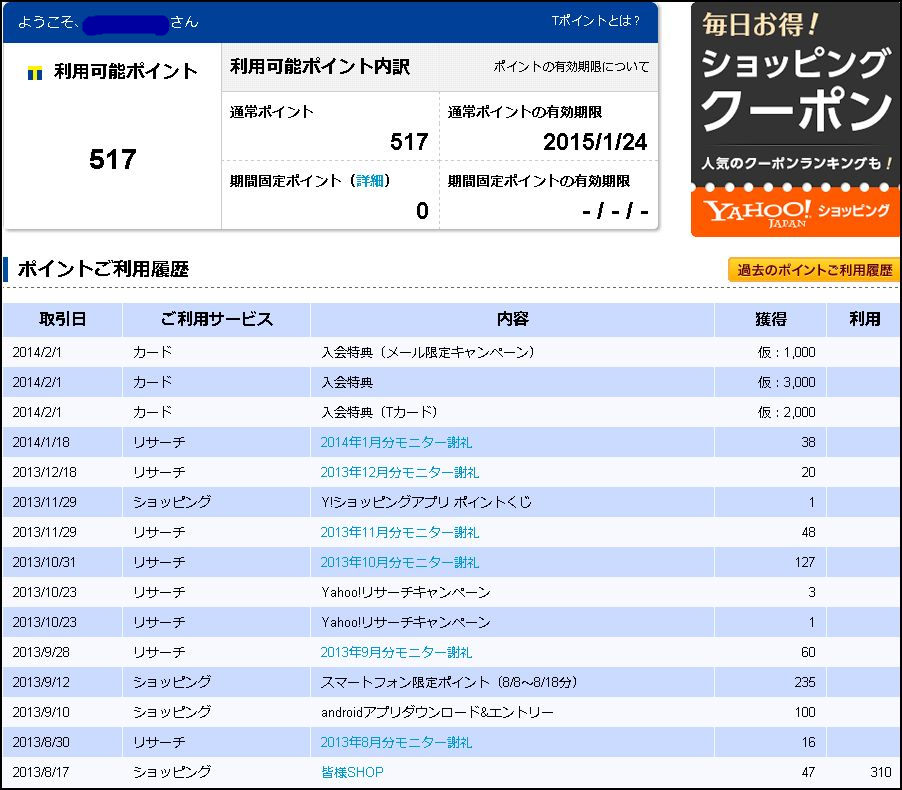Open ポイントの有効期限について link
The width and height of the screenshot is (902, 790).
click(571, 67)
